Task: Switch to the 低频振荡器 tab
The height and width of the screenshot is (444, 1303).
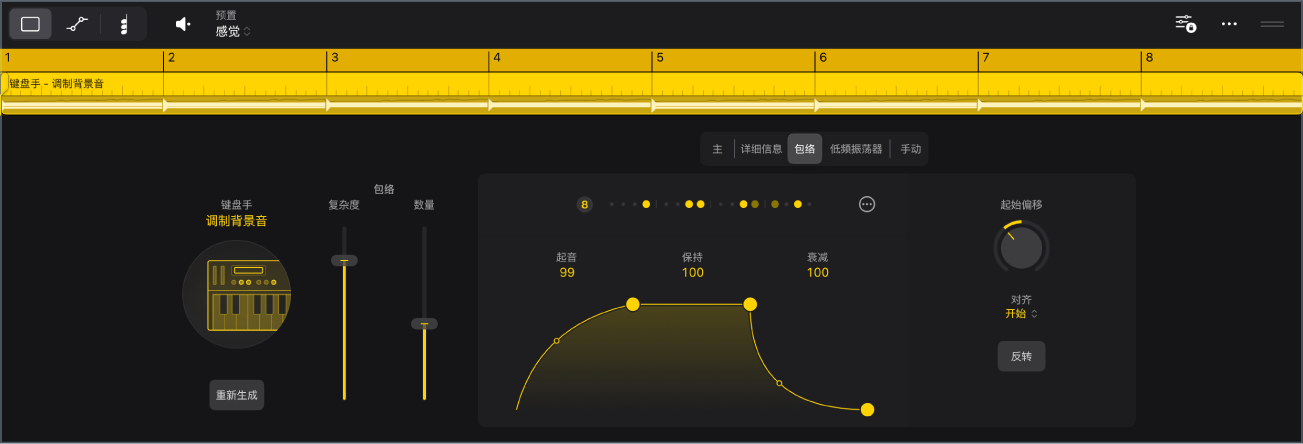Action: (x=856, y=149)
